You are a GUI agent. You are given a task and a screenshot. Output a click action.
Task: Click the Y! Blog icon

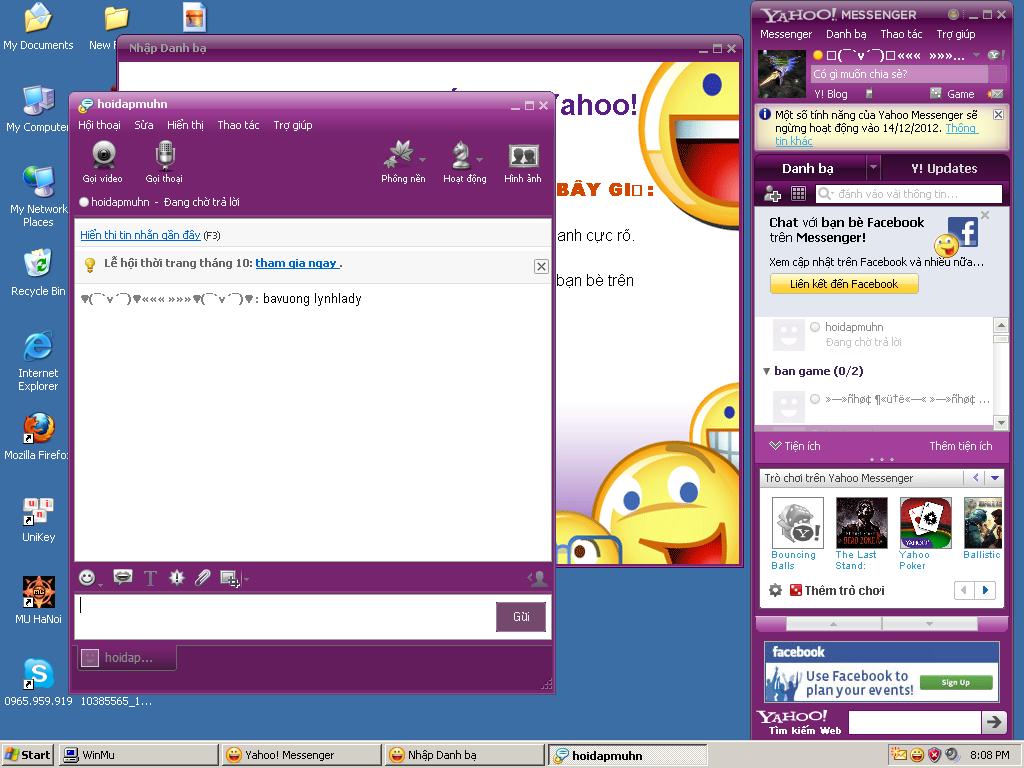tap(831, 94)
